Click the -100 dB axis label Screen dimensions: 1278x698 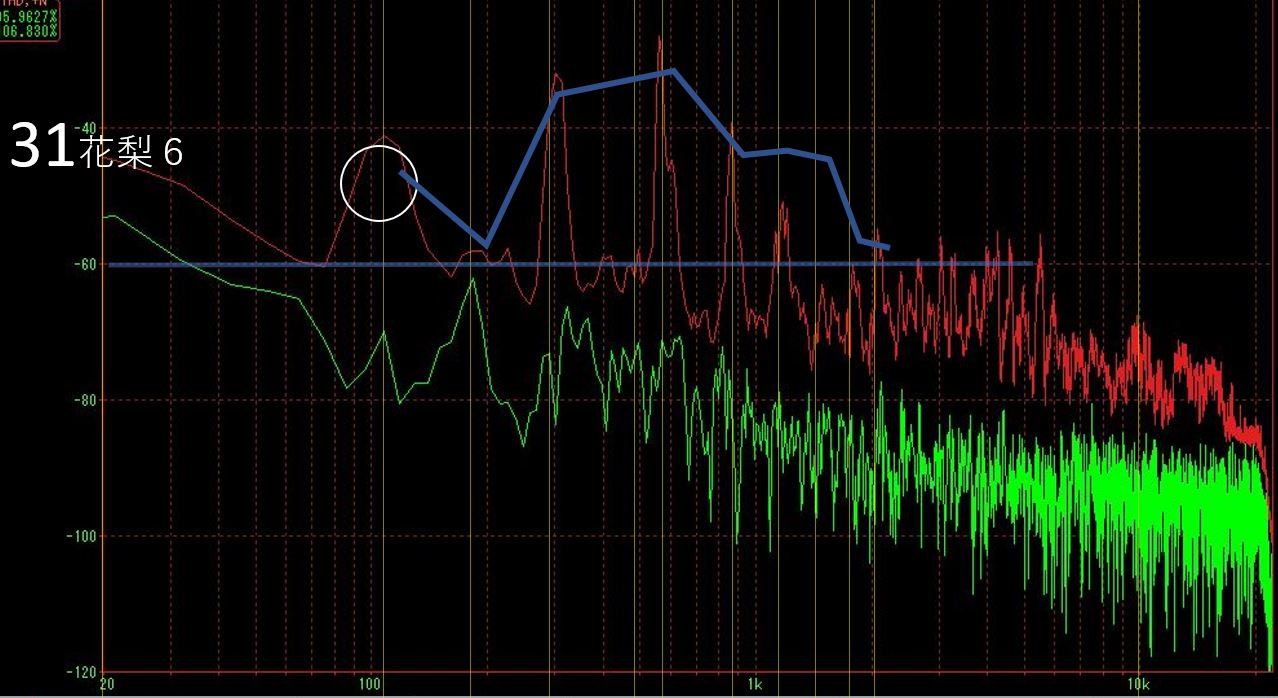pos(80,536)
